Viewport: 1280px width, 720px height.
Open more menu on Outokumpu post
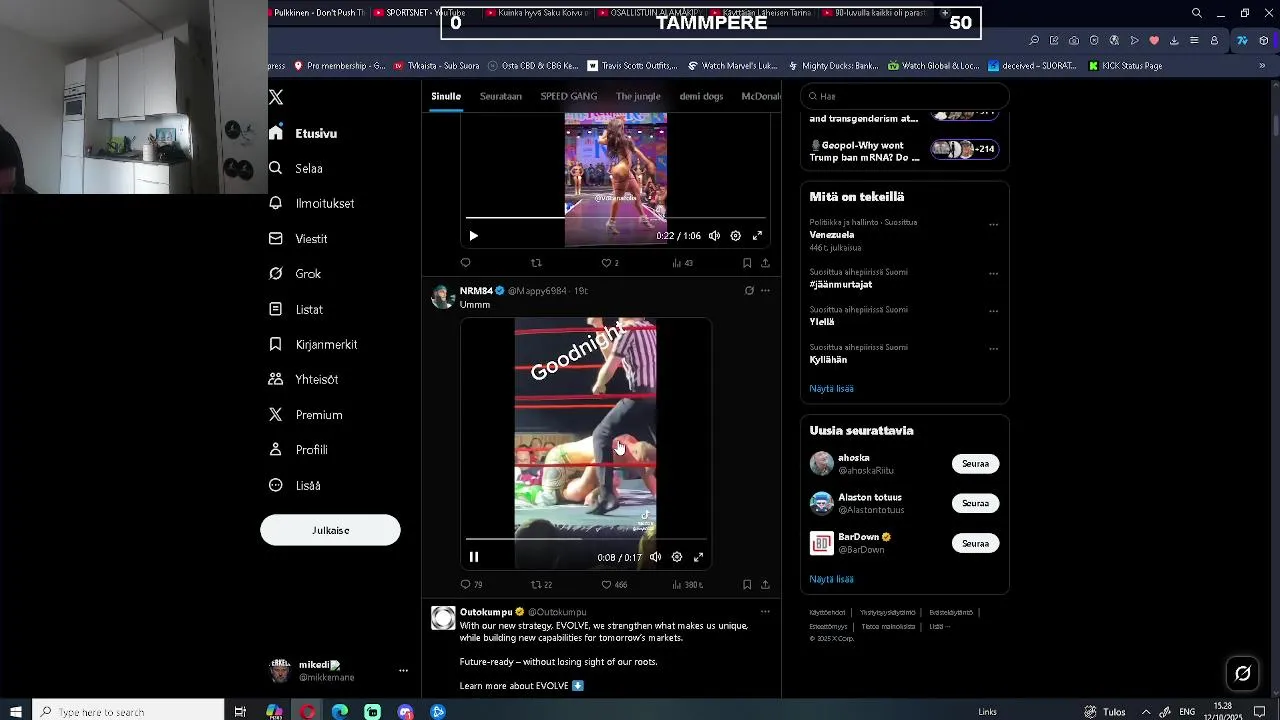[765, 612]
